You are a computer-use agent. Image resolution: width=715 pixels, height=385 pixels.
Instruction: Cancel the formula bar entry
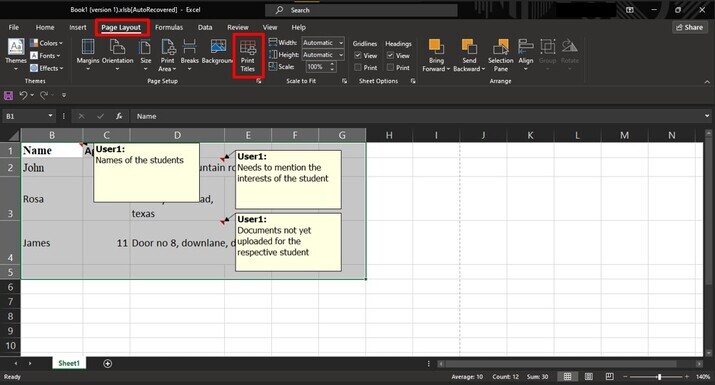[x=81, y=116]
